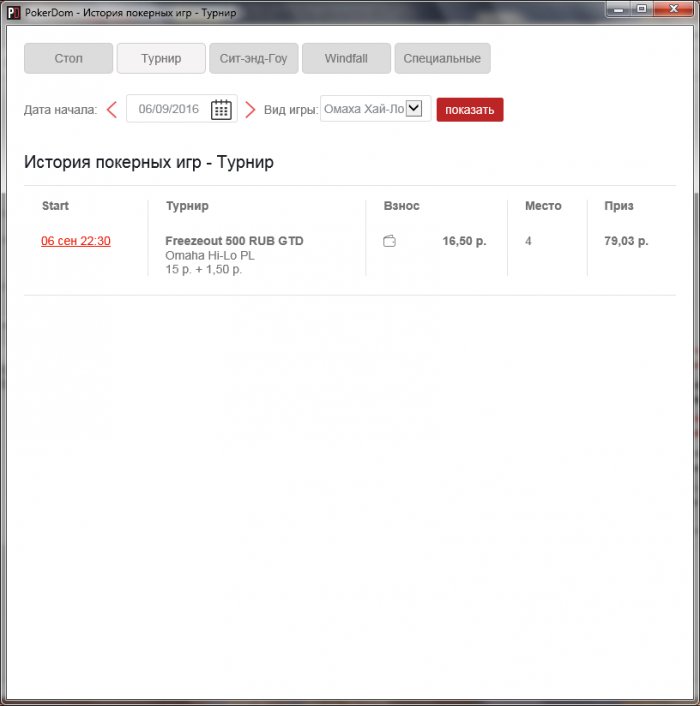Click the 15 р. + 1,50 р. buy-in text
This screenshot has width=700, height=706.
click(x=203, y=269)
